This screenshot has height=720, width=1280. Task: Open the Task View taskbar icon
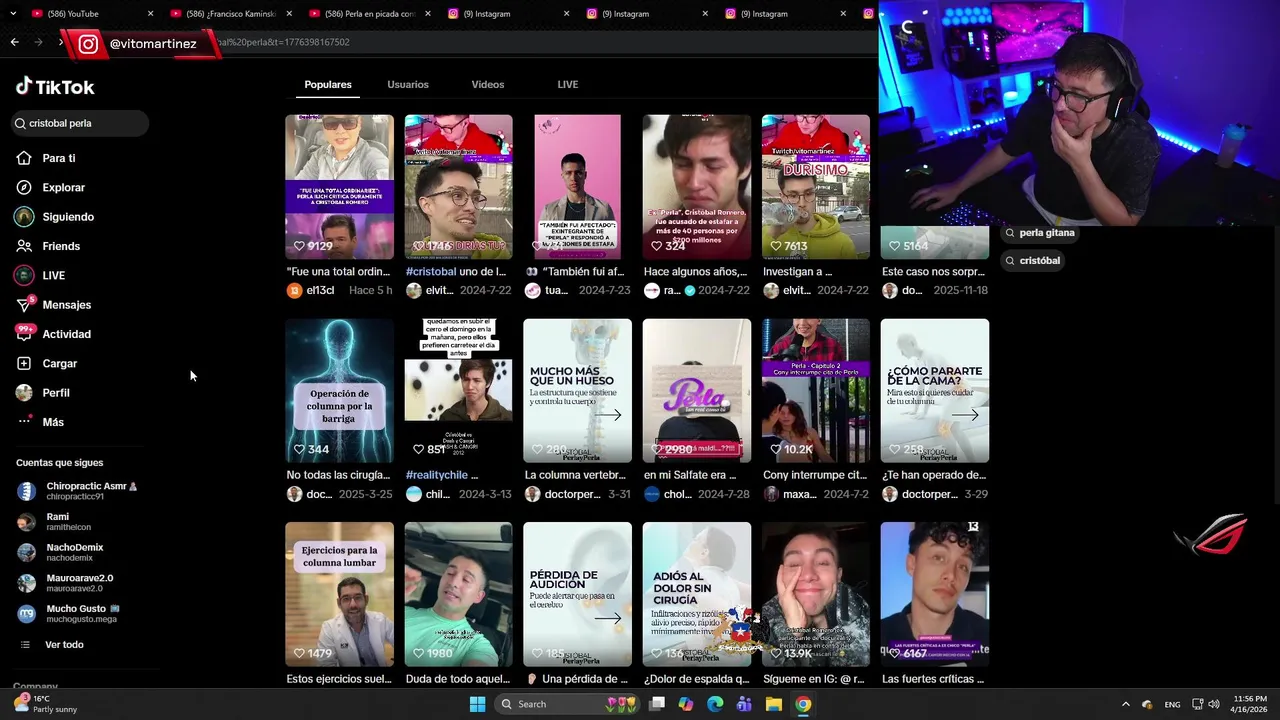[656, 704]
